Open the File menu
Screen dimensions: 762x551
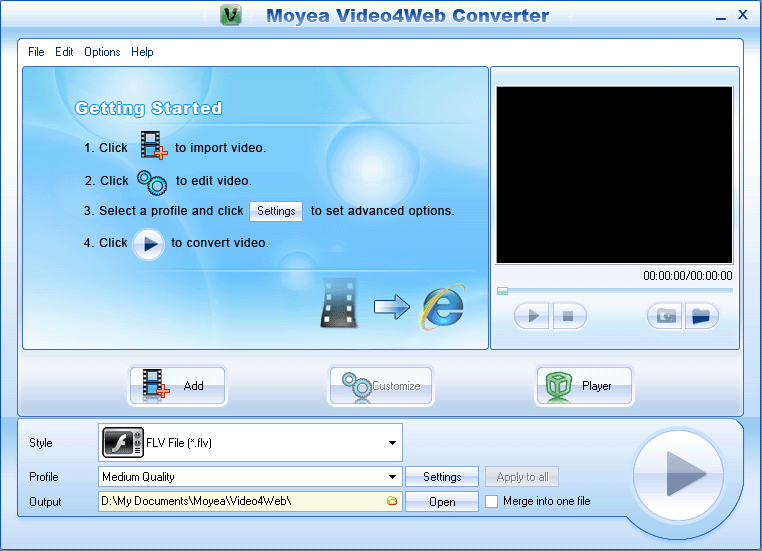[x=36, y=52]
